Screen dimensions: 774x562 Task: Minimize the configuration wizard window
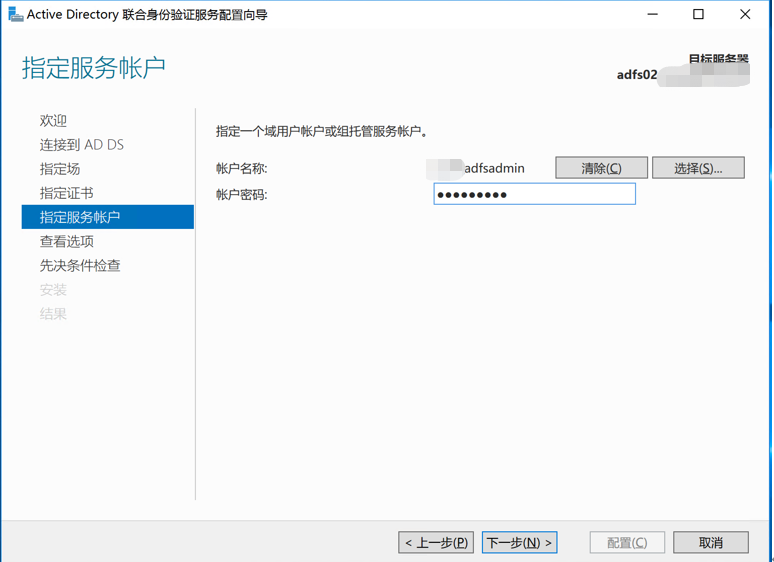click(x=653, y=14)
